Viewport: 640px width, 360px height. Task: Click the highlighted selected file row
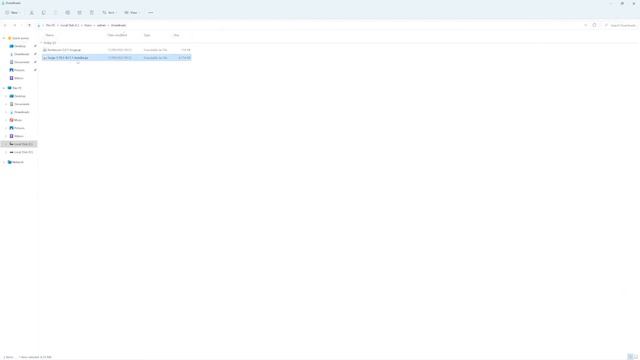tap(116, 58)
